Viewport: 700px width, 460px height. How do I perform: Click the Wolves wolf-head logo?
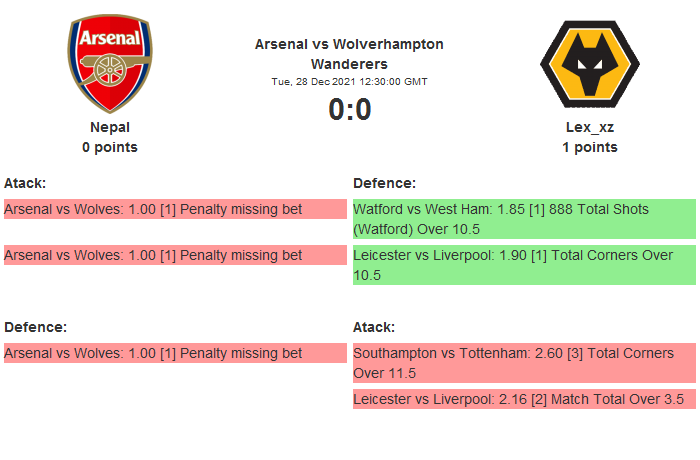[589, 65]
